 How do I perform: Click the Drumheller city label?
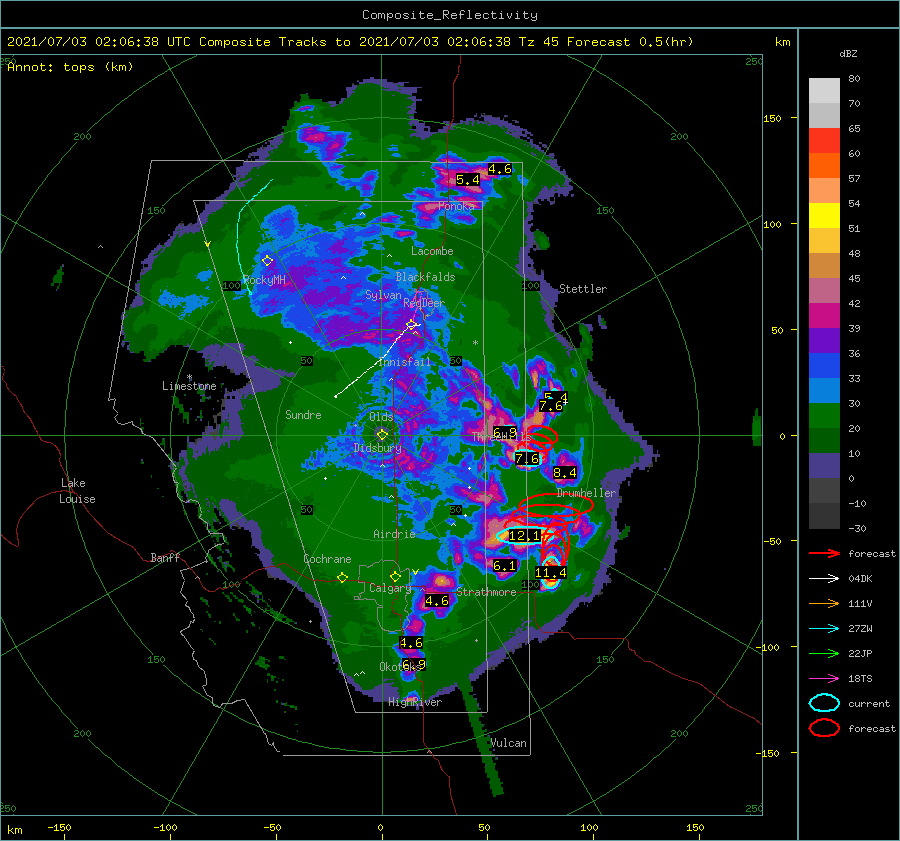click(586, 493)
